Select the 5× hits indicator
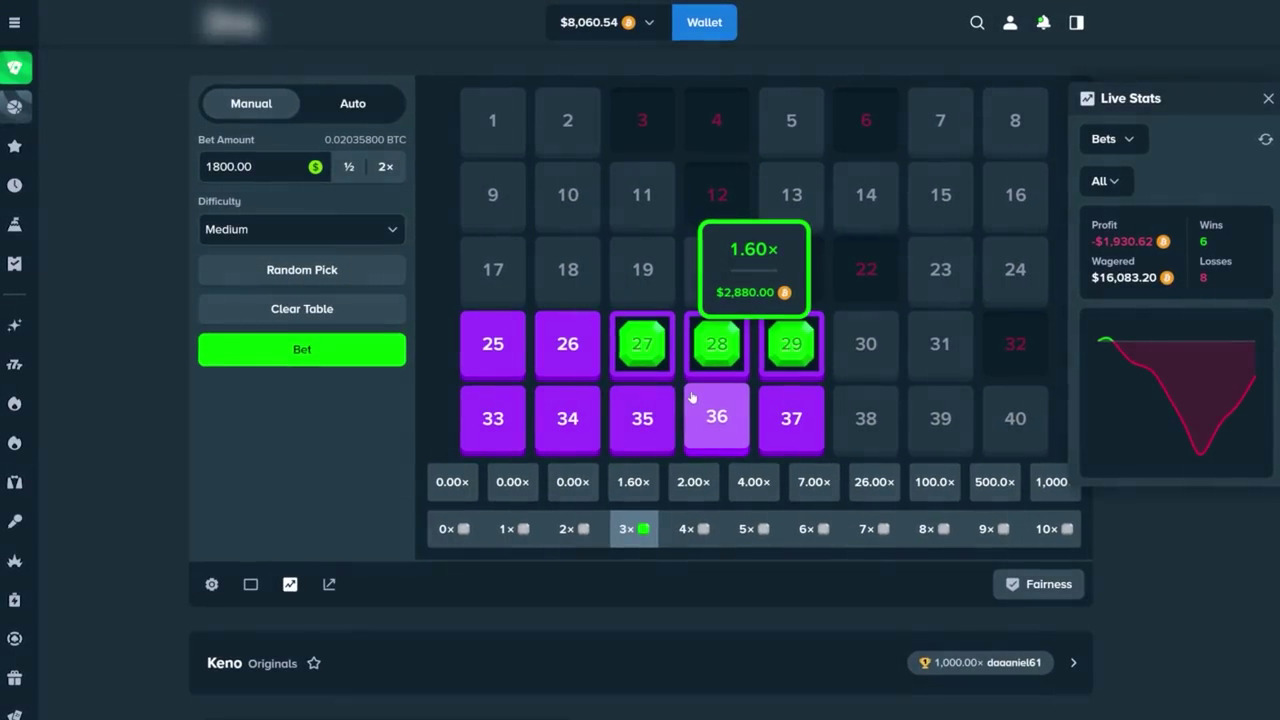The width and height of the screenshot is (1280, 720). 753,529
